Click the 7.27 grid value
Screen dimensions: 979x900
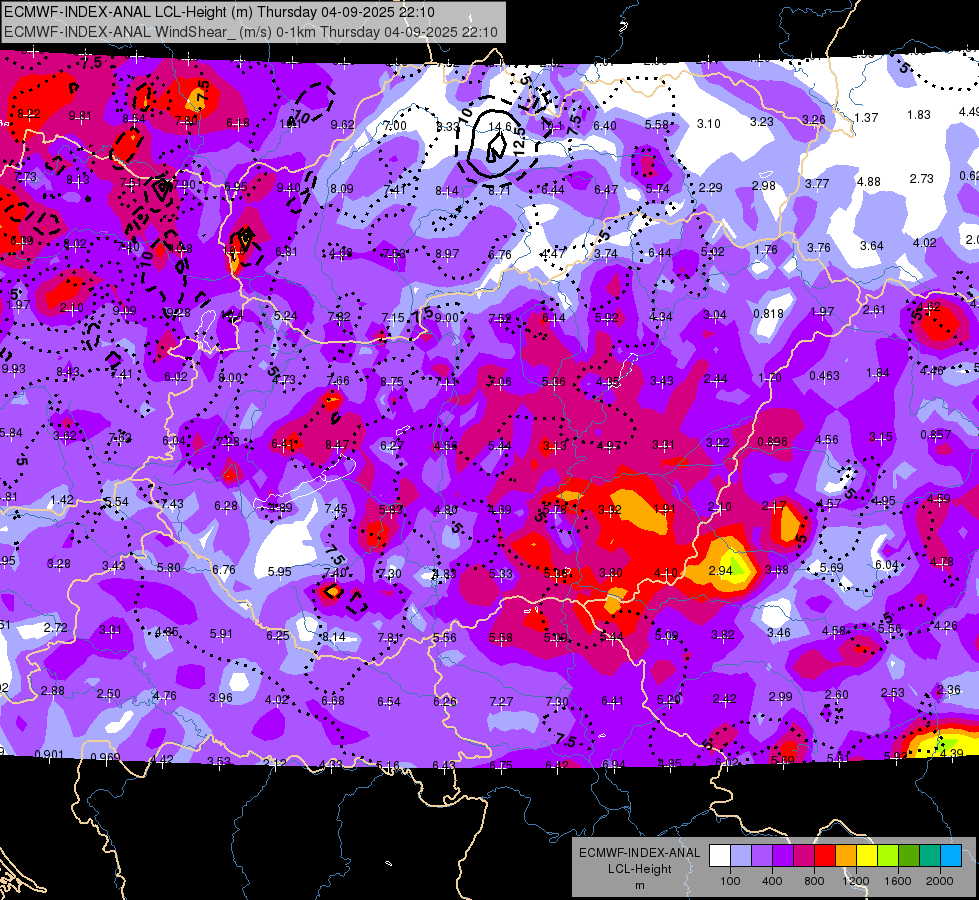pos(501,701)
